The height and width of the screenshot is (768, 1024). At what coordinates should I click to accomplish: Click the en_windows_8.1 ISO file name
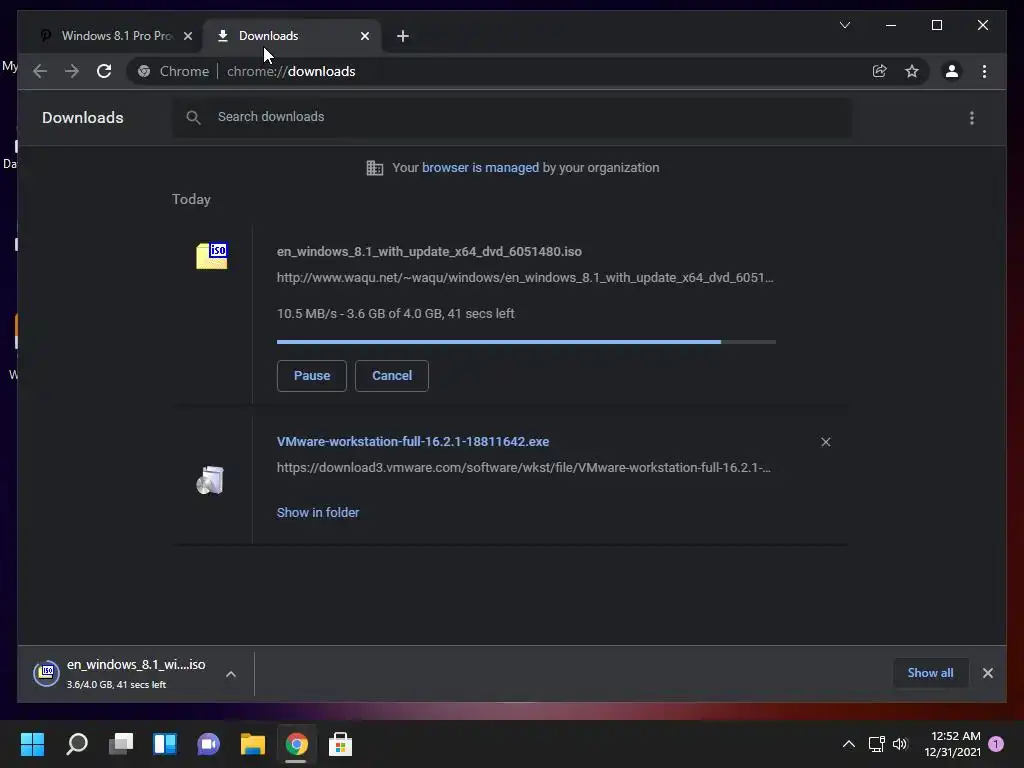[429, 251]
